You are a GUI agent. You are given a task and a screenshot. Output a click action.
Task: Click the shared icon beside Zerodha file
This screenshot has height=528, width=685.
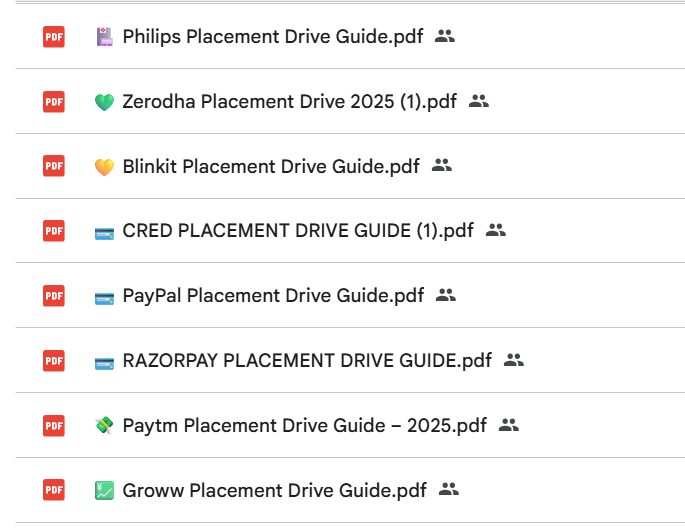479,101
